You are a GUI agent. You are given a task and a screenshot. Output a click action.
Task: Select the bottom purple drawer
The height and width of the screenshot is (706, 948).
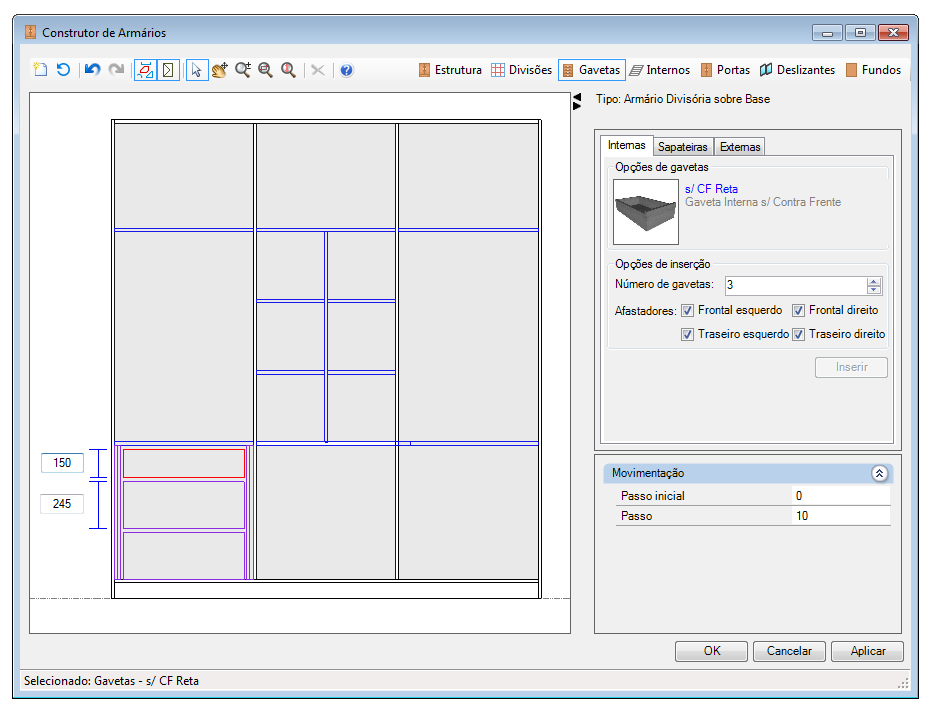click(x=184, y=555)
